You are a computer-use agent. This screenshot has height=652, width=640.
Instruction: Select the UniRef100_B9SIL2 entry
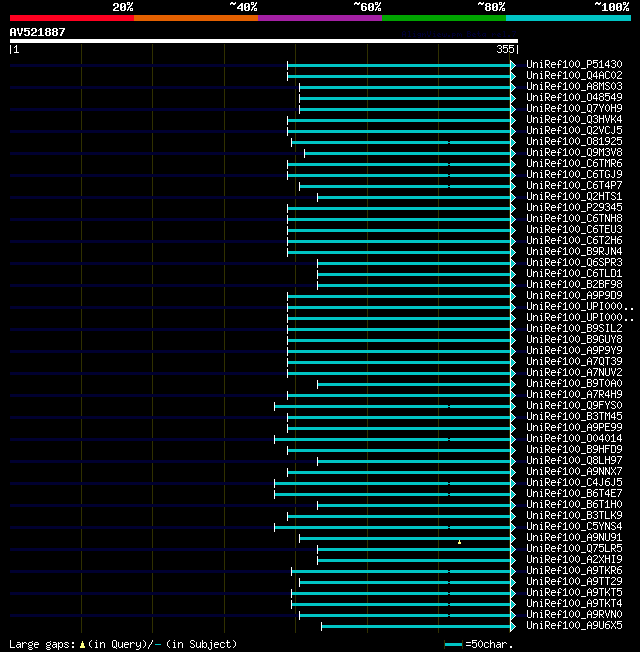pos(574,328)
